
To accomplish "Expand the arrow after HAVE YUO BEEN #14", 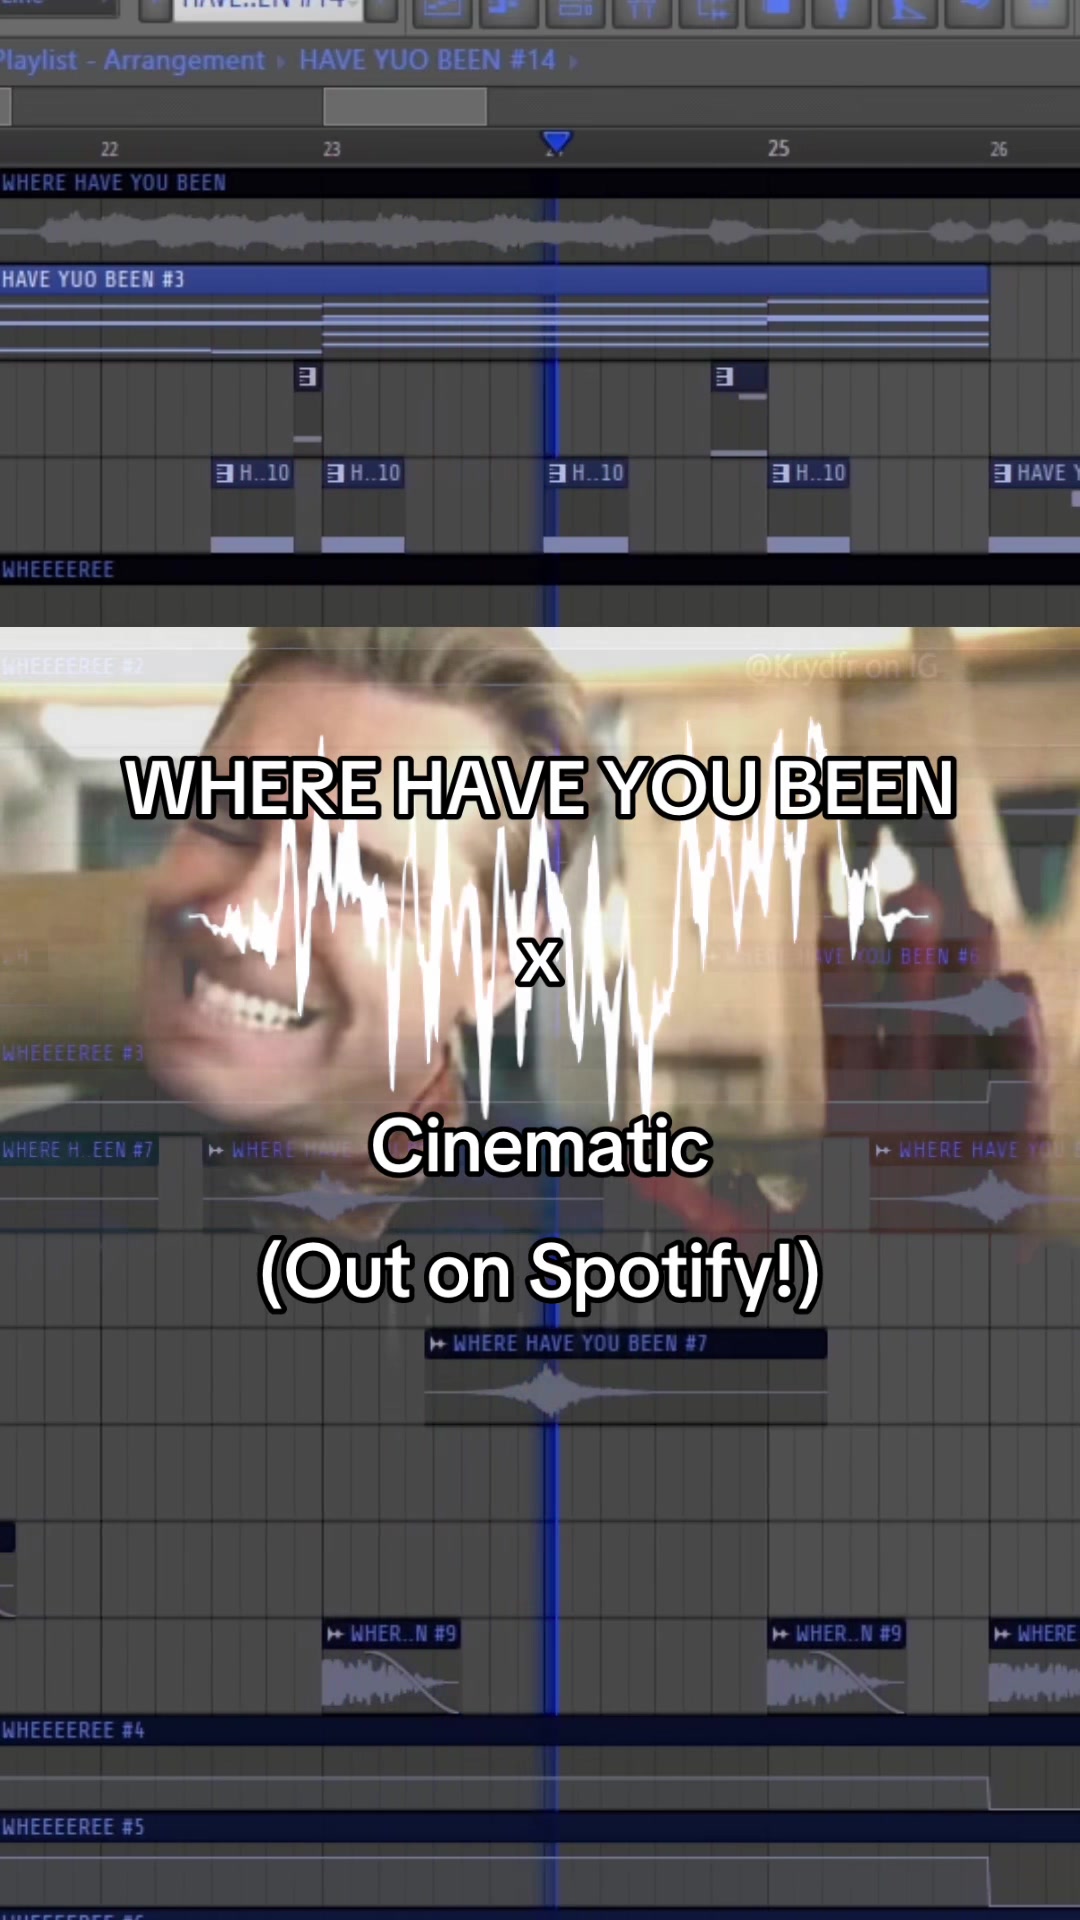I will [x=573, y=61].
